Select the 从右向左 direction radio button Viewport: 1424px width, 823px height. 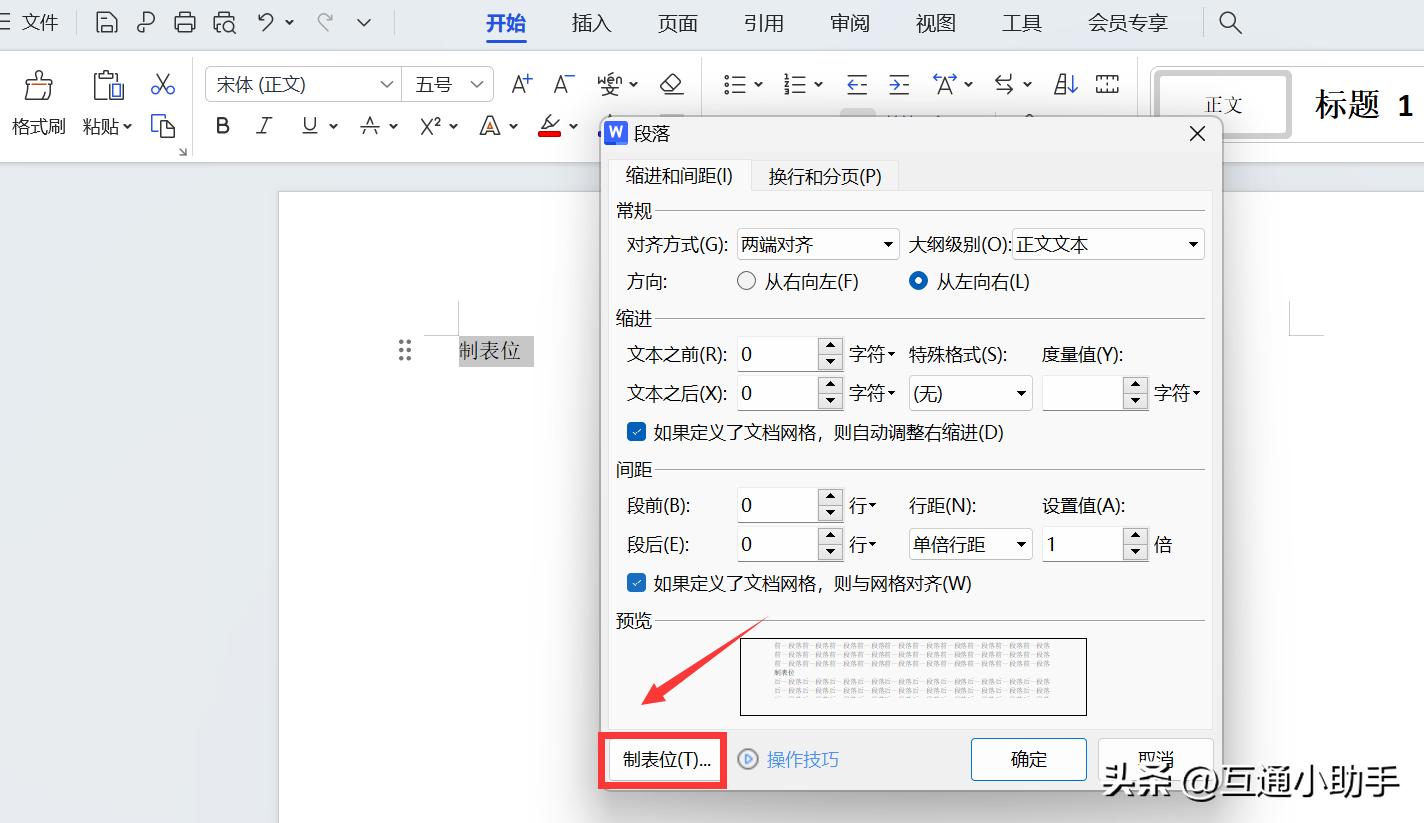tap(746, 282)
